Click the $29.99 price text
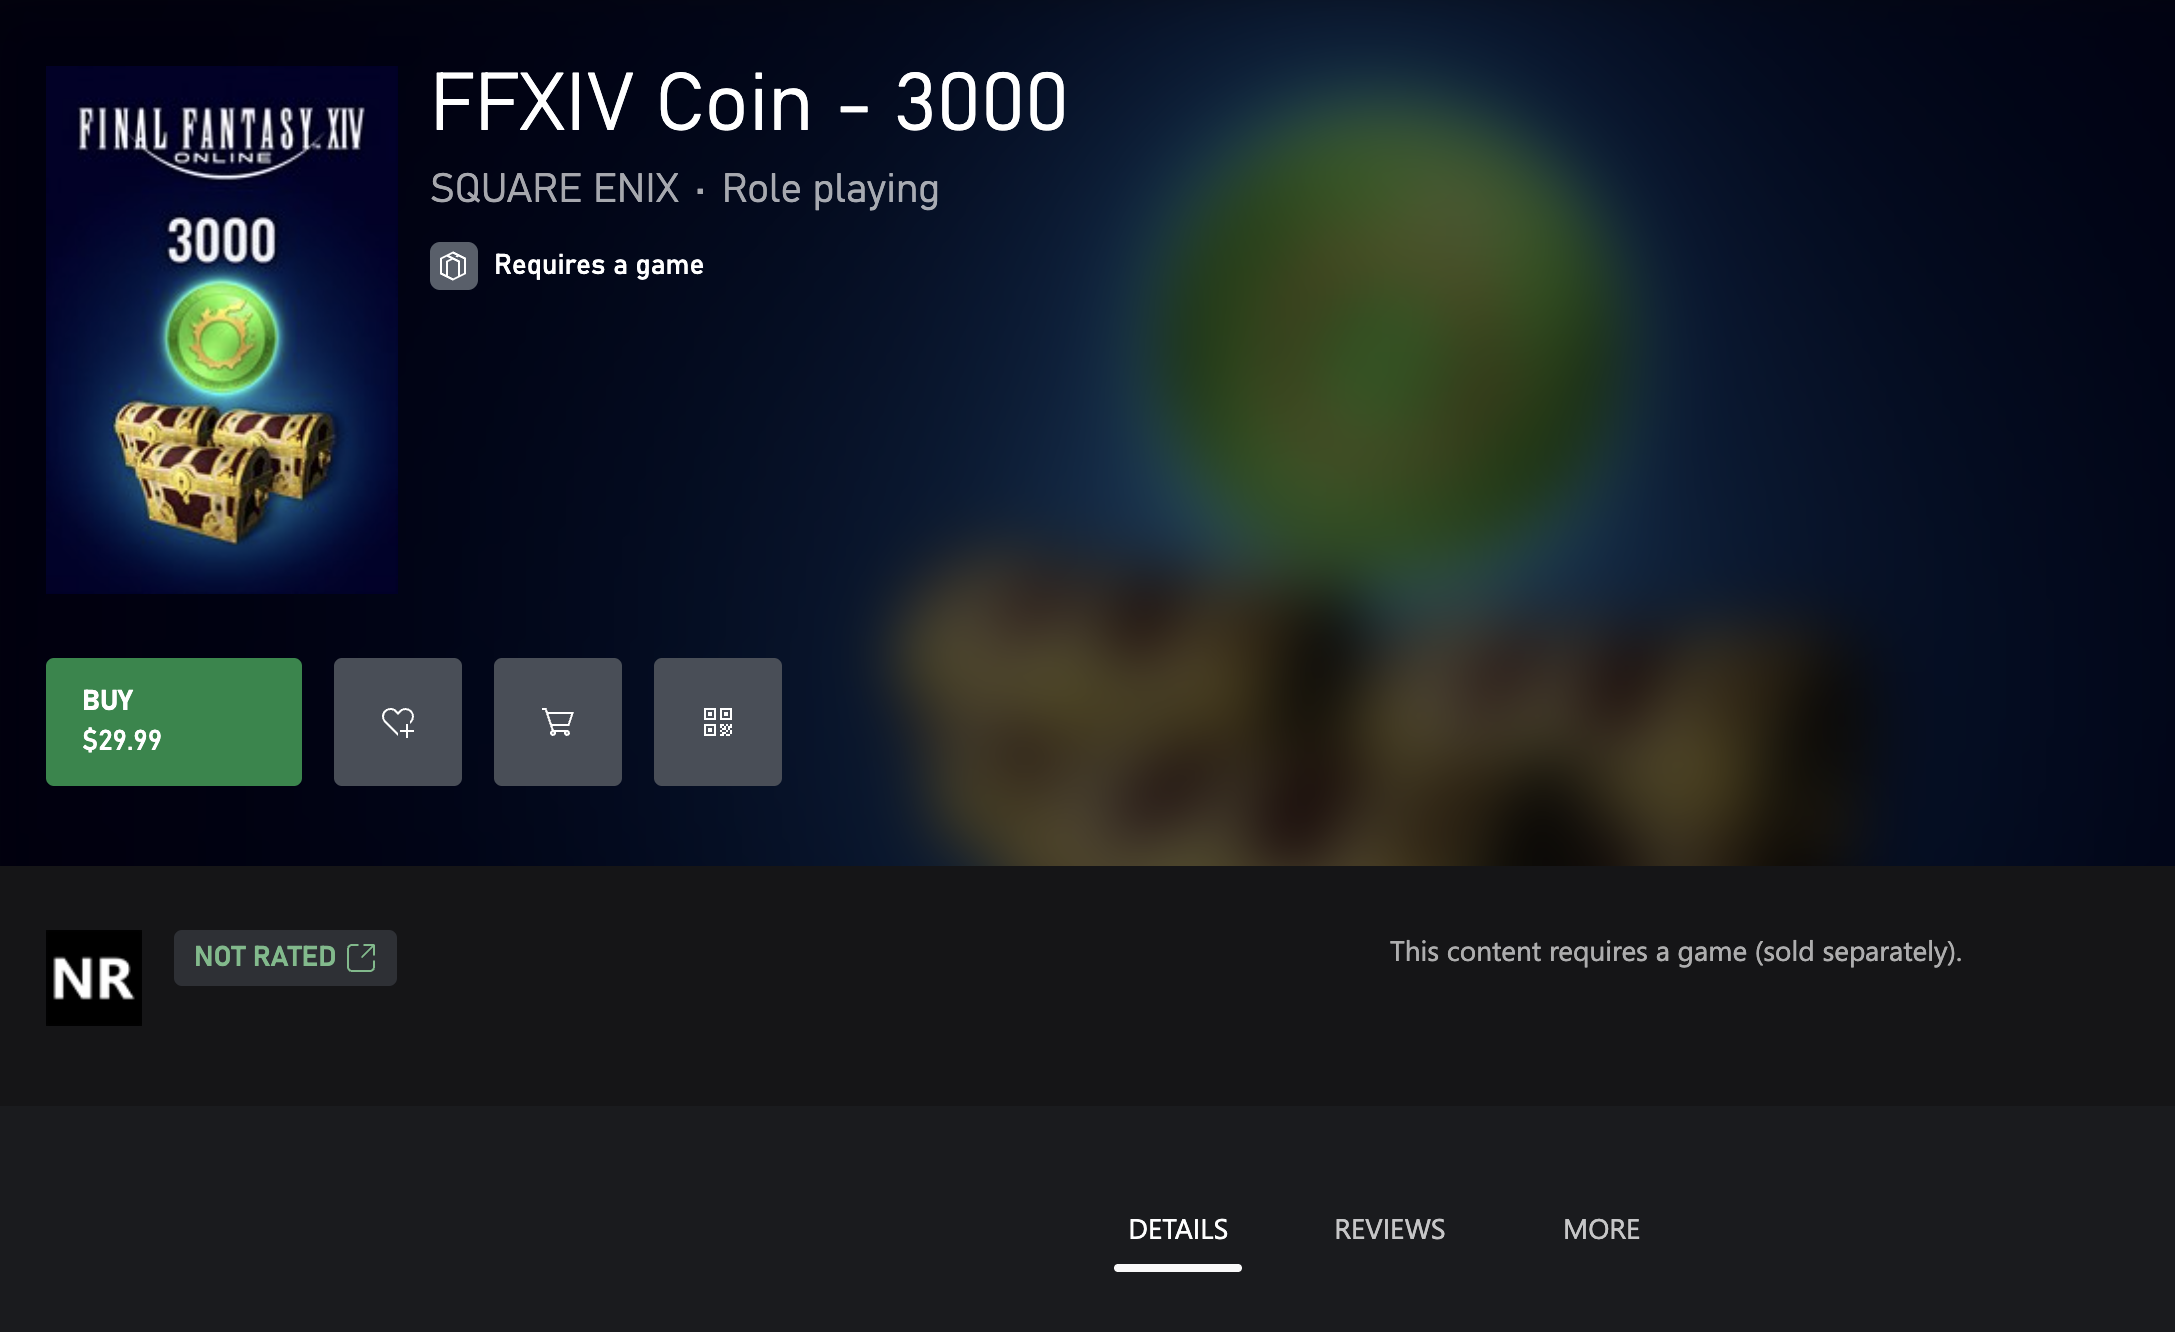 122,740
